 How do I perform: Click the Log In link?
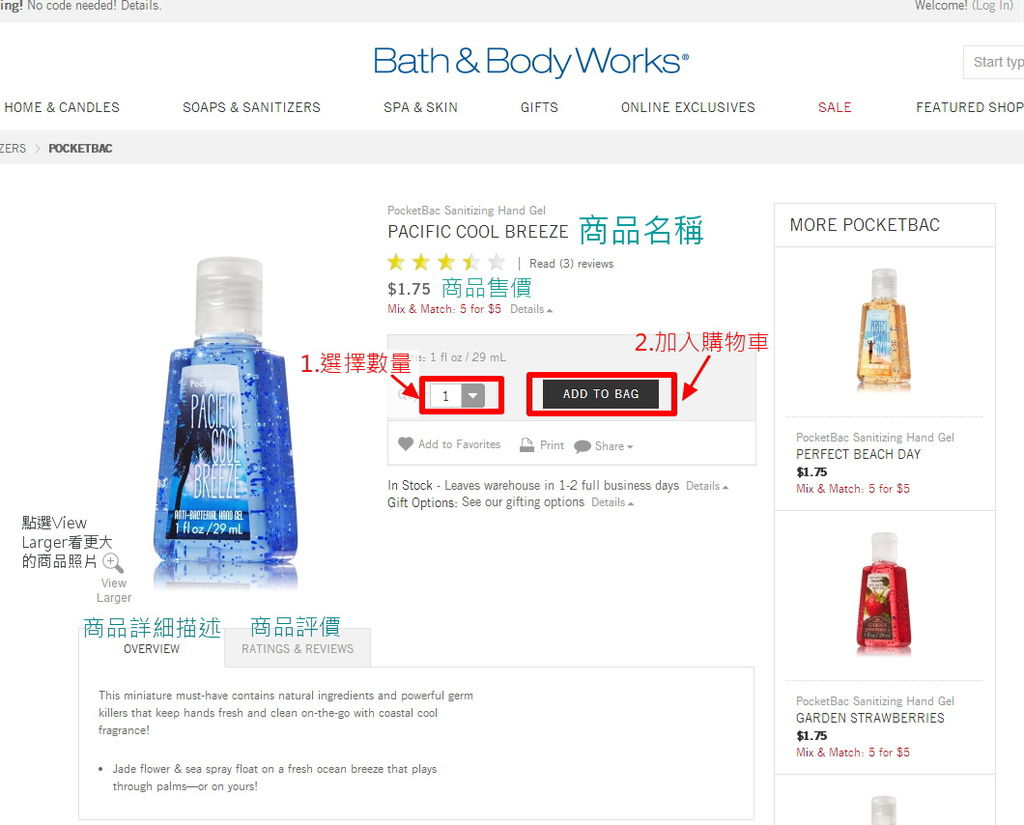tap(993, 6)
